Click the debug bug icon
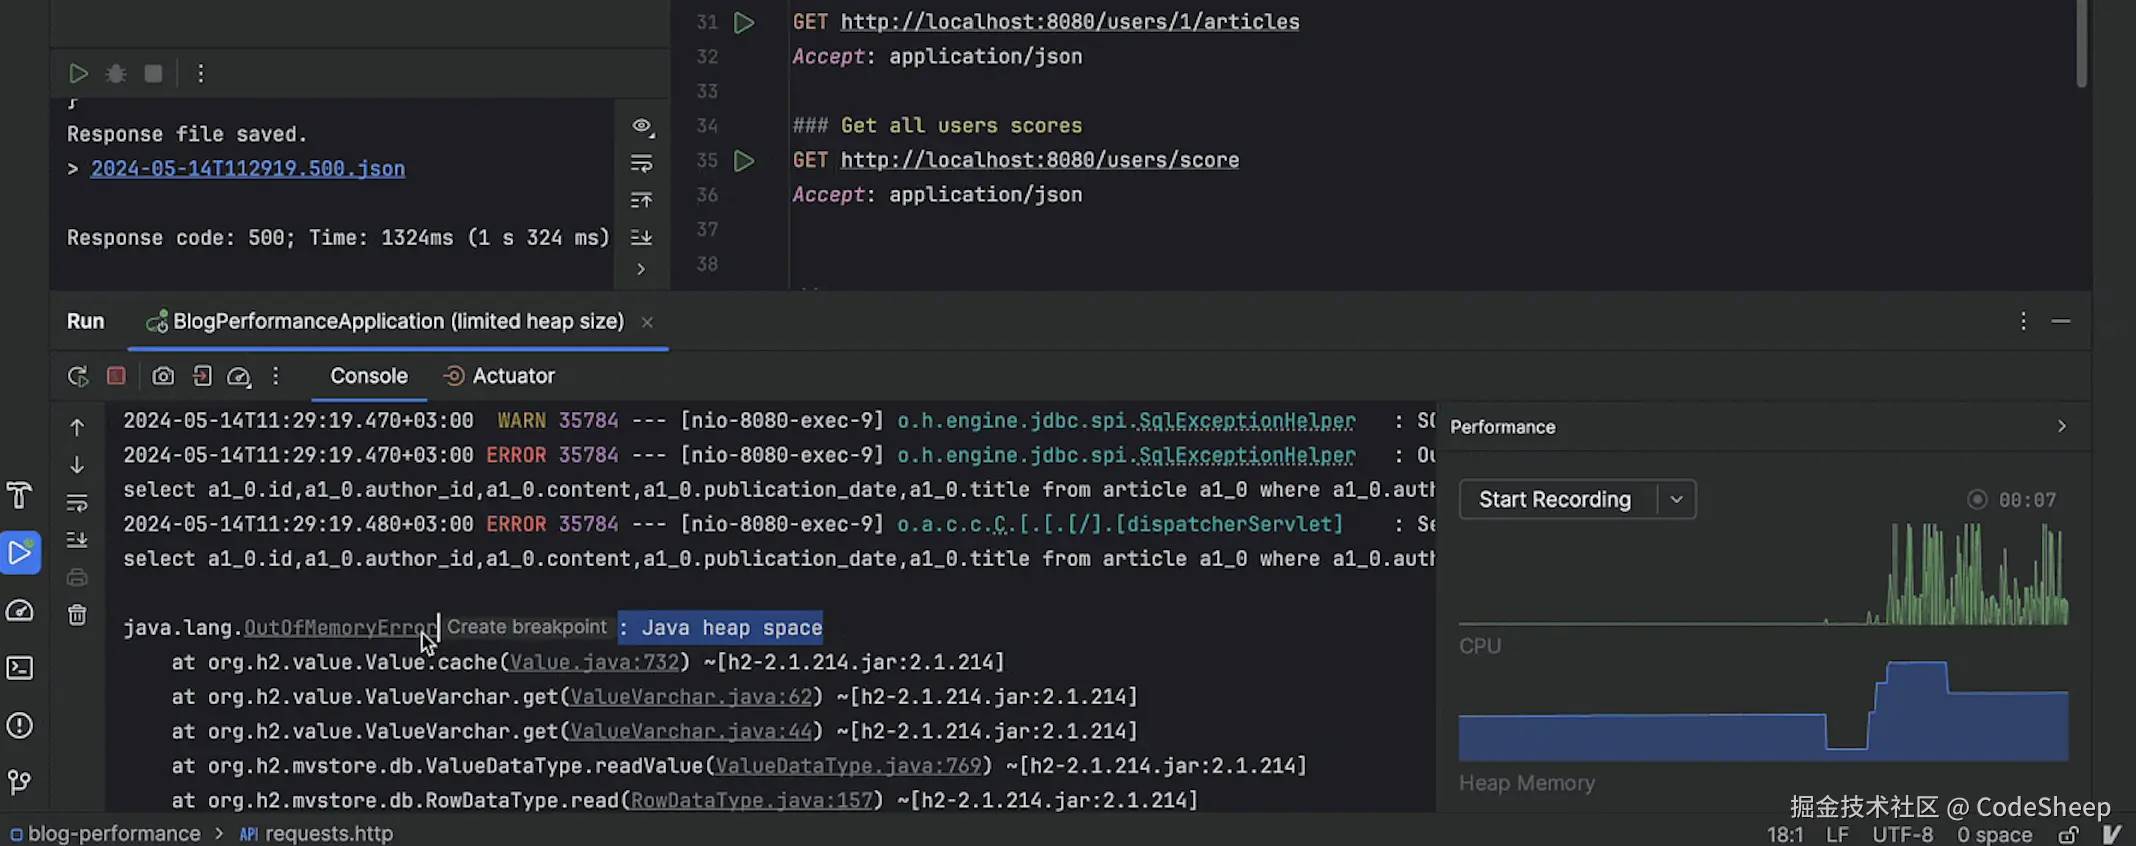This screenshot has height=846, width=2136. 116,74
